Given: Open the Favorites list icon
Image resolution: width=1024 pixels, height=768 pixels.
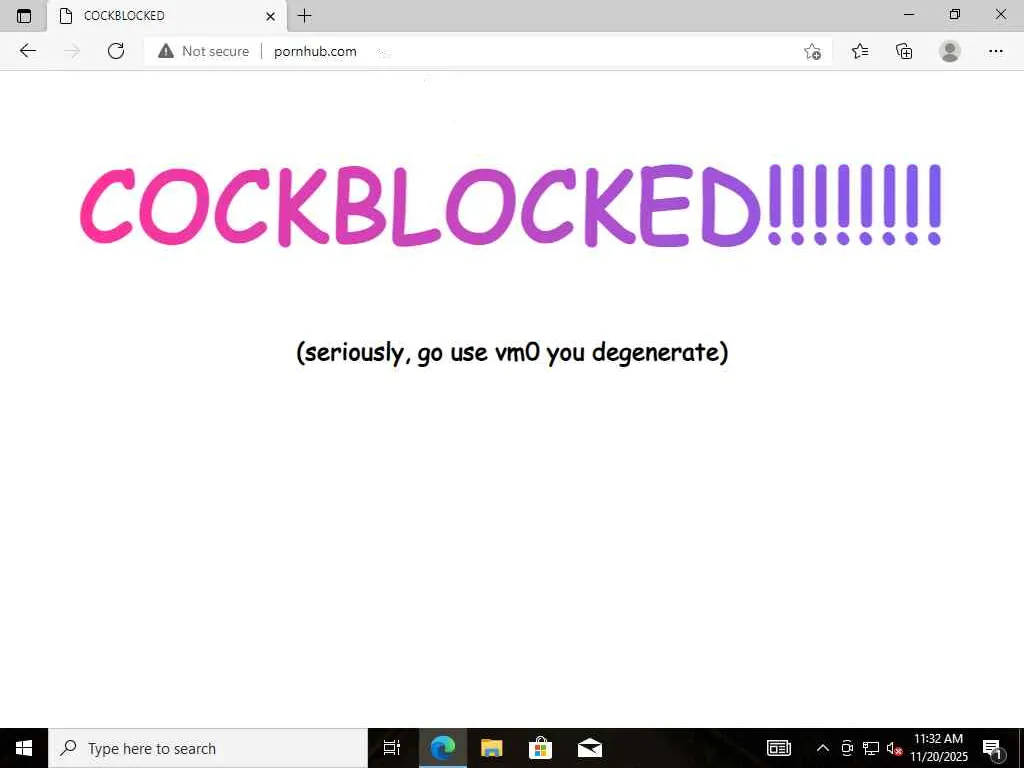Looking at the screenshot, I should tap(860, 51).
